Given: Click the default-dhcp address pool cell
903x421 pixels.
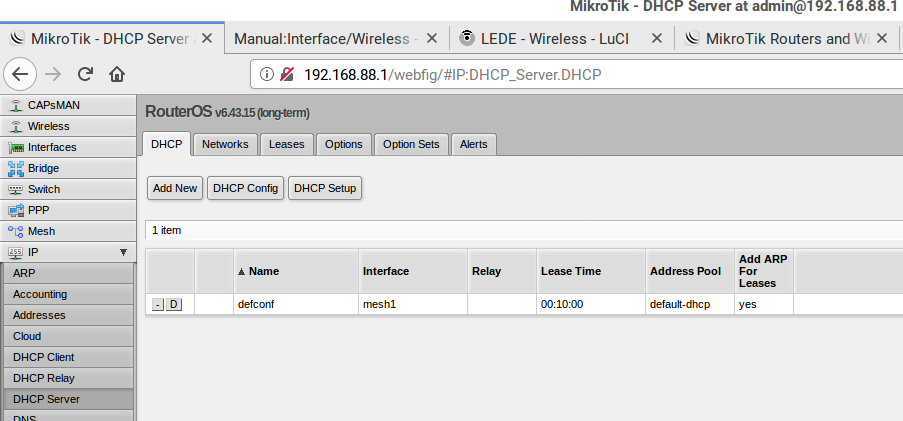Looking at the screenshot, I should [x=690, y=305].
